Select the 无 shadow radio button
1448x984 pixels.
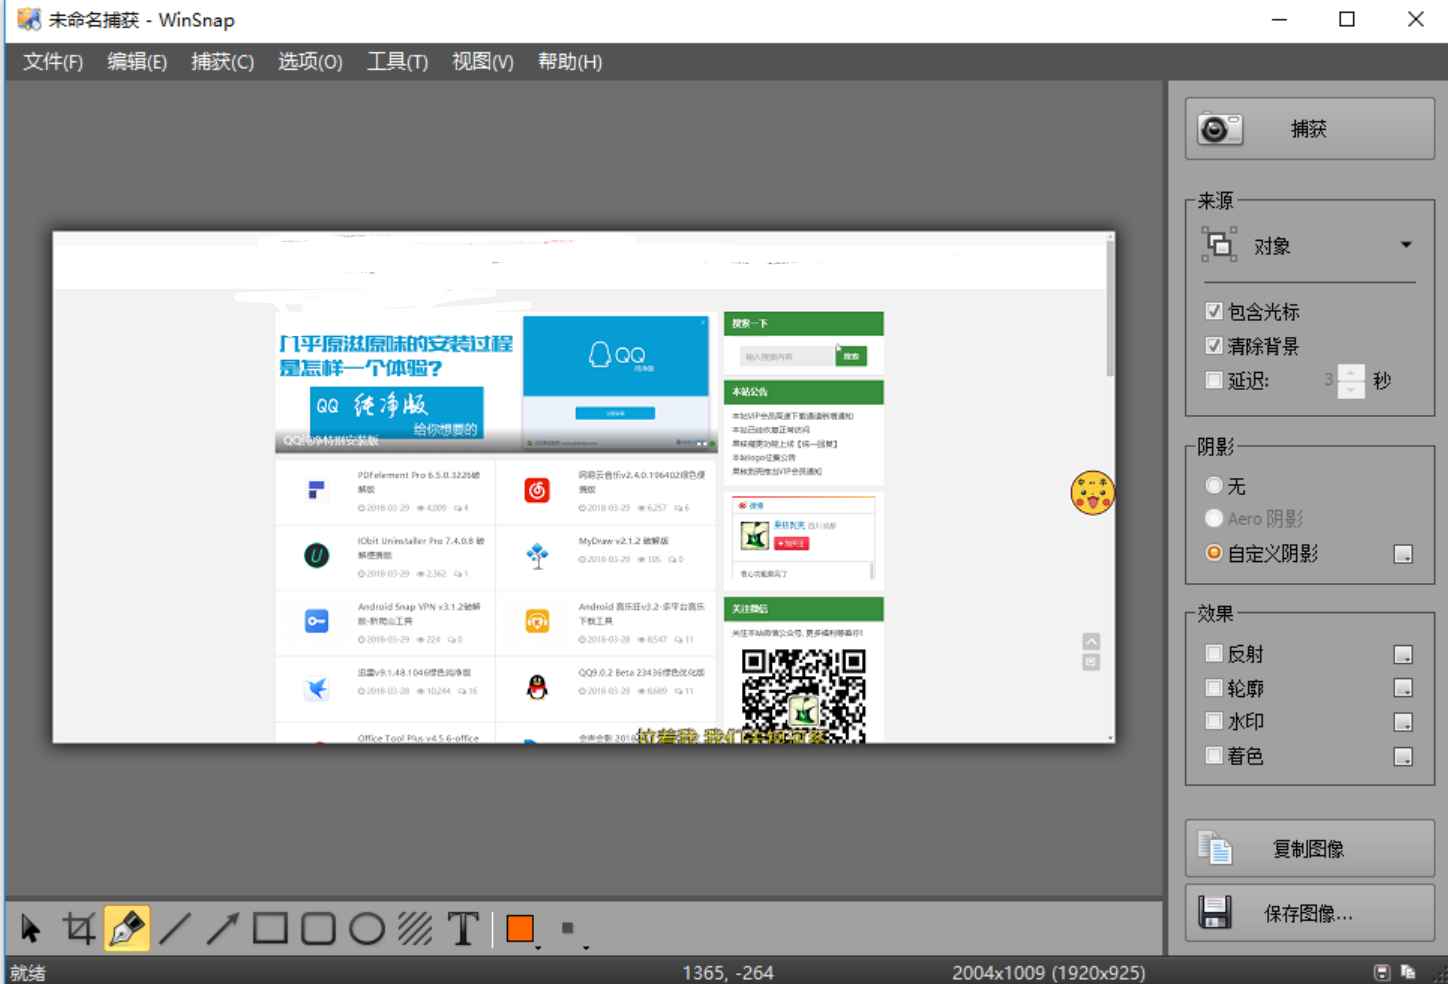pos(1214,486)
